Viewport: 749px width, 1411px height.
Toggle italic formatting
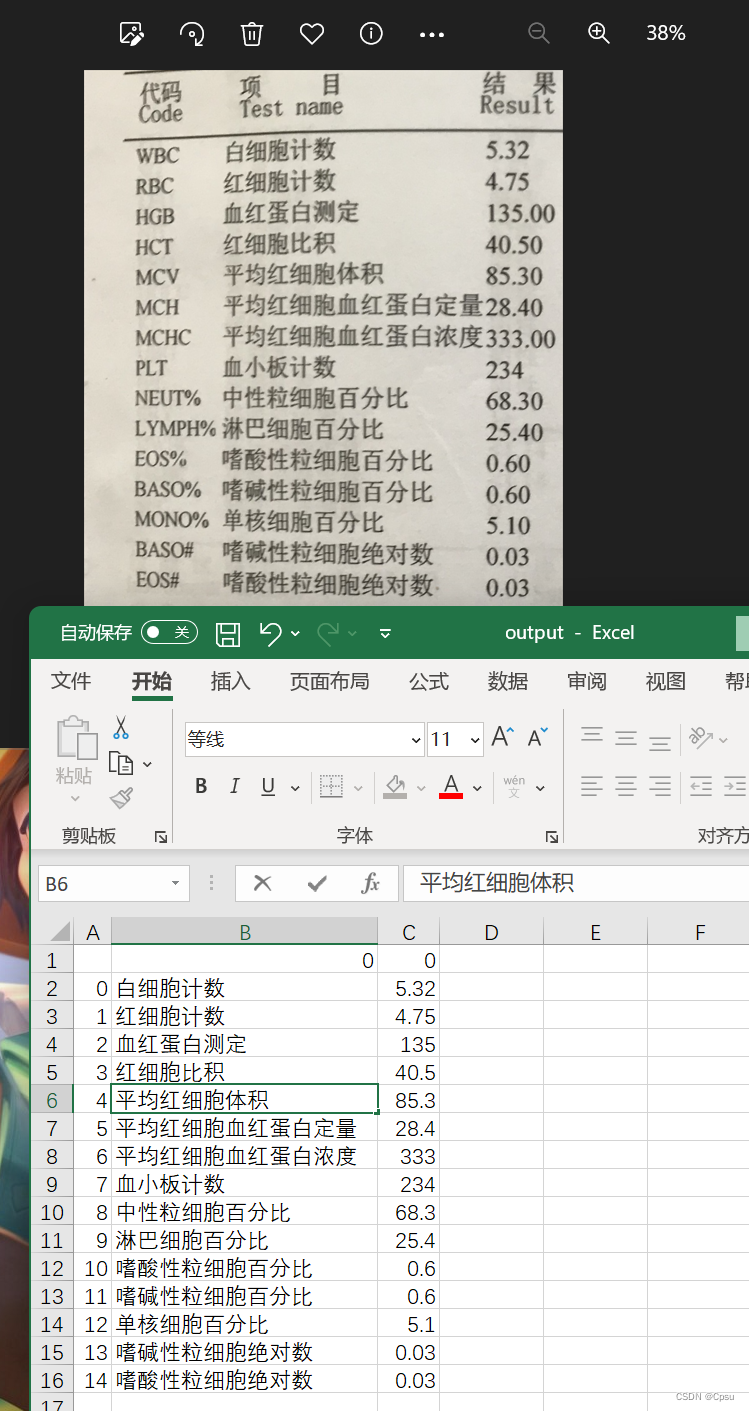pyautogui.click(x=234, y=787)
